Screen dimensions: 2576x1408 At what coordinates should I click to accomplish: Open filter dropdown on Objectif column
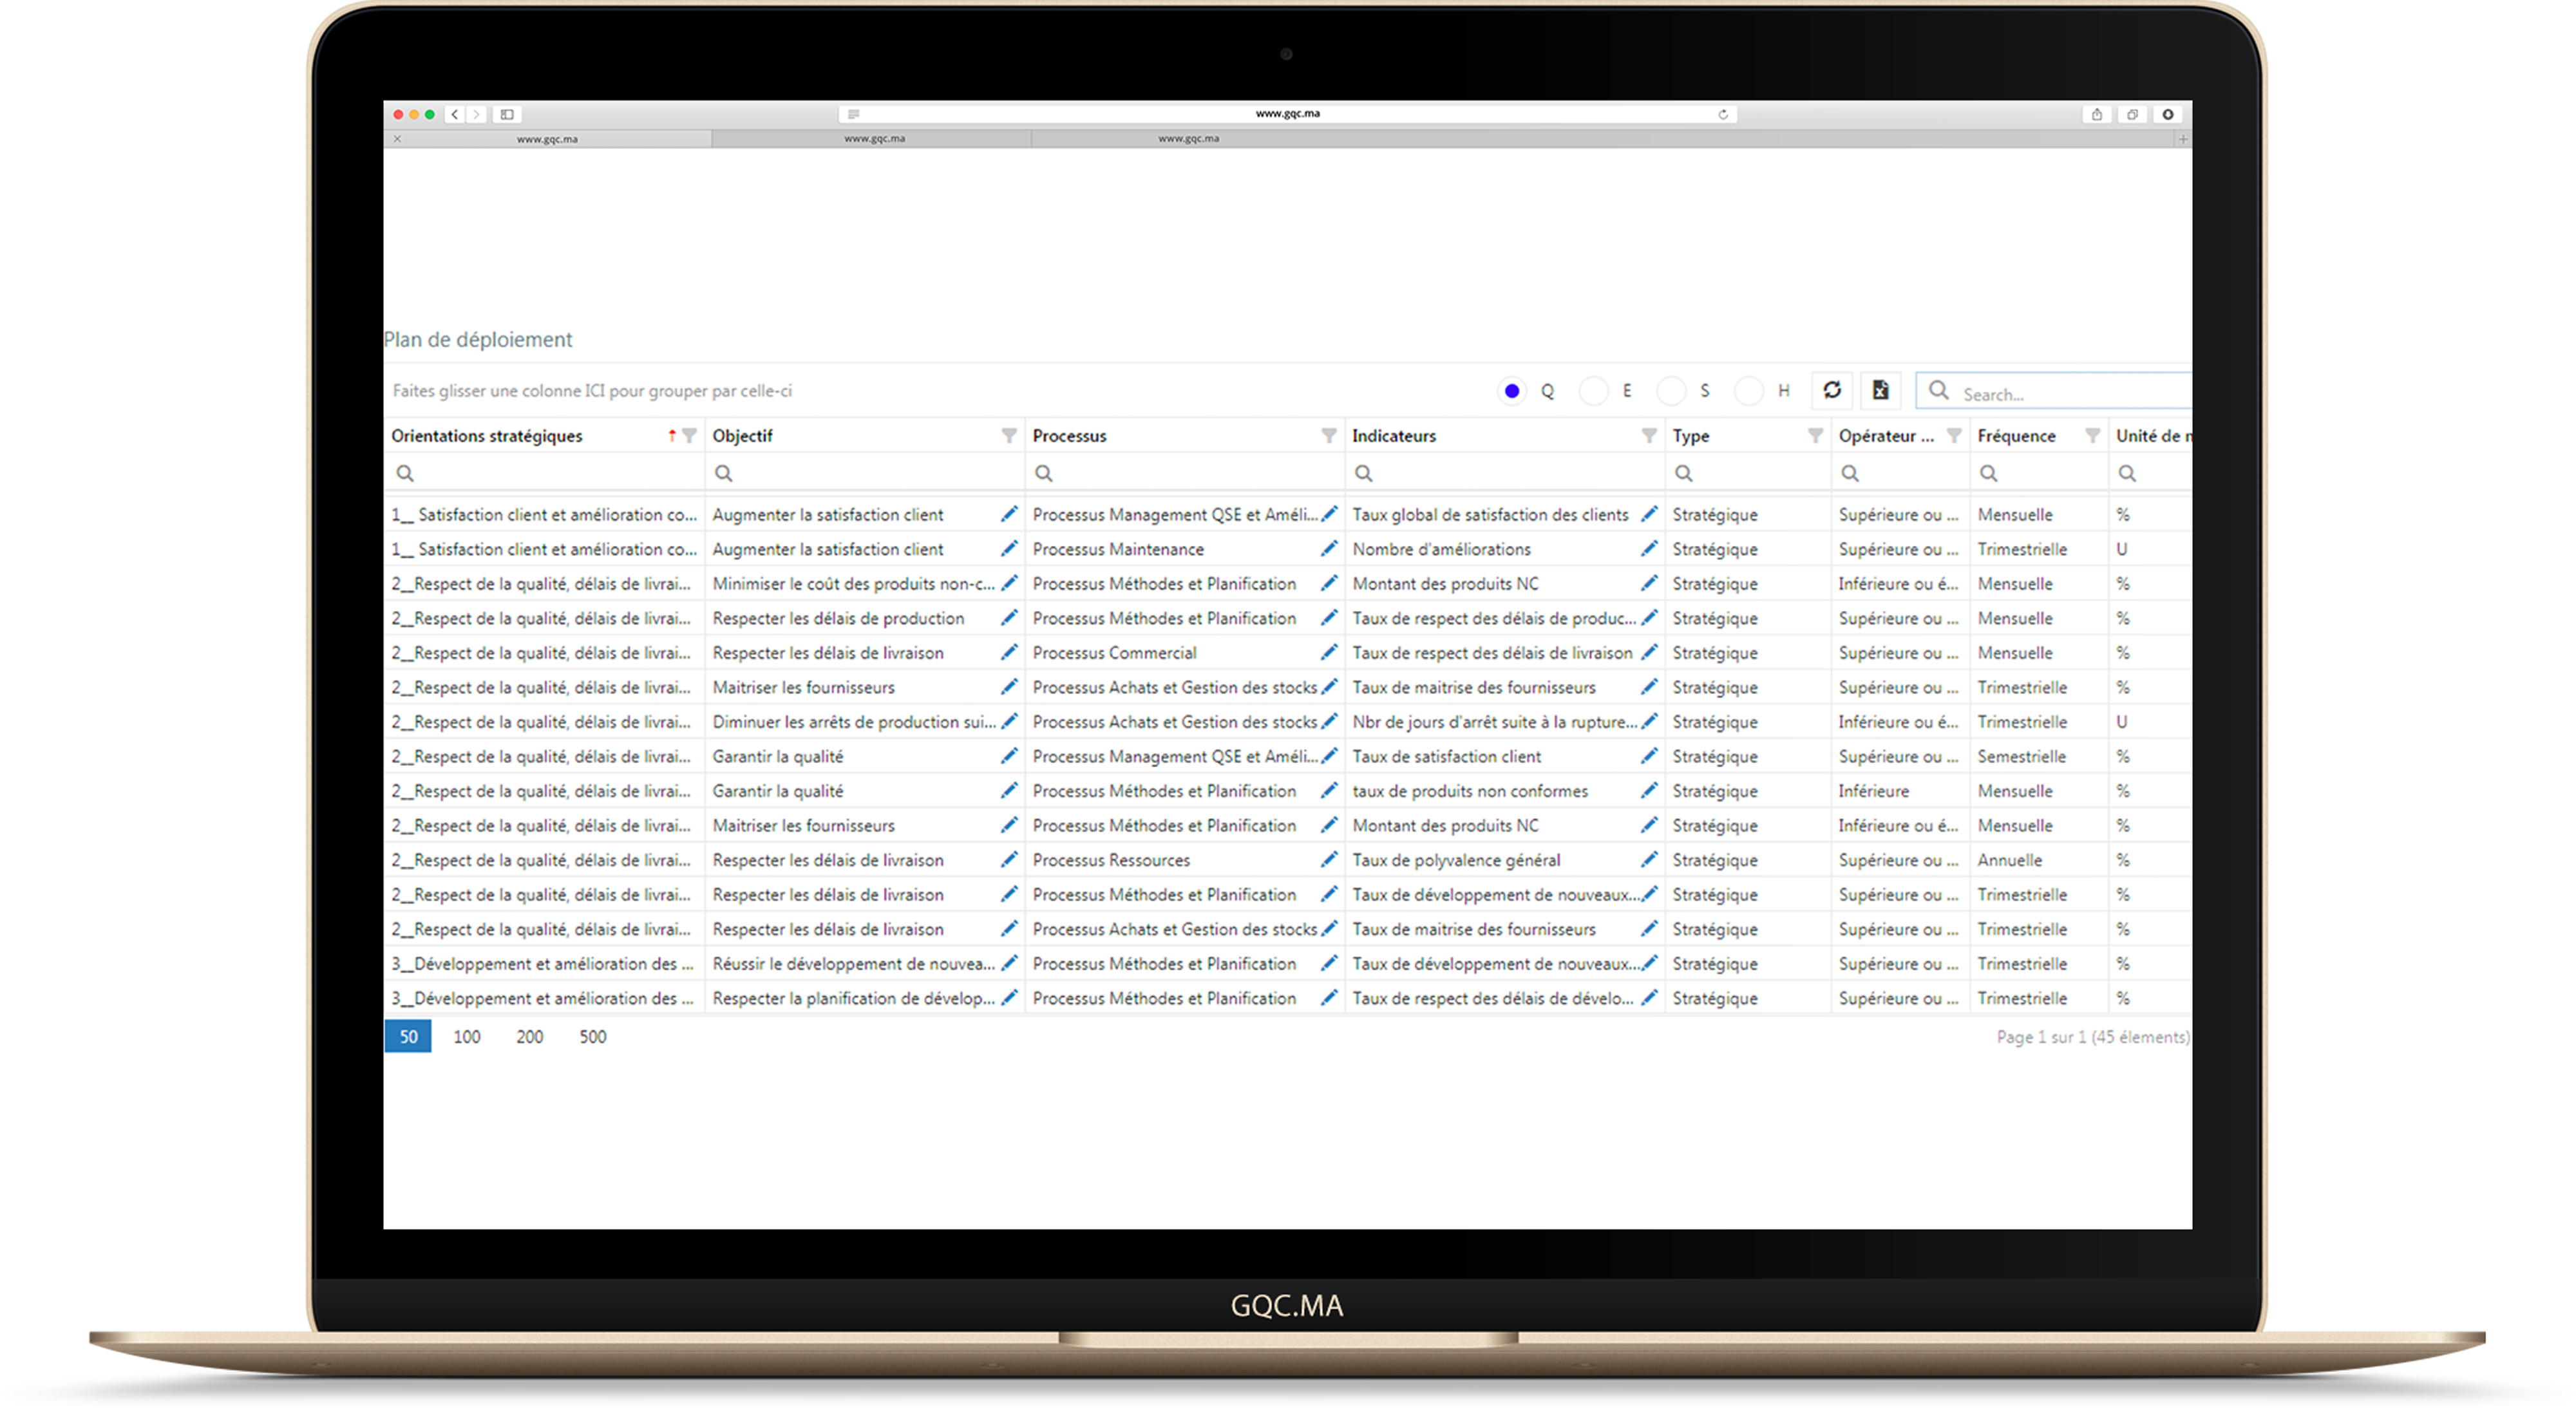(x=1009, y=435)
